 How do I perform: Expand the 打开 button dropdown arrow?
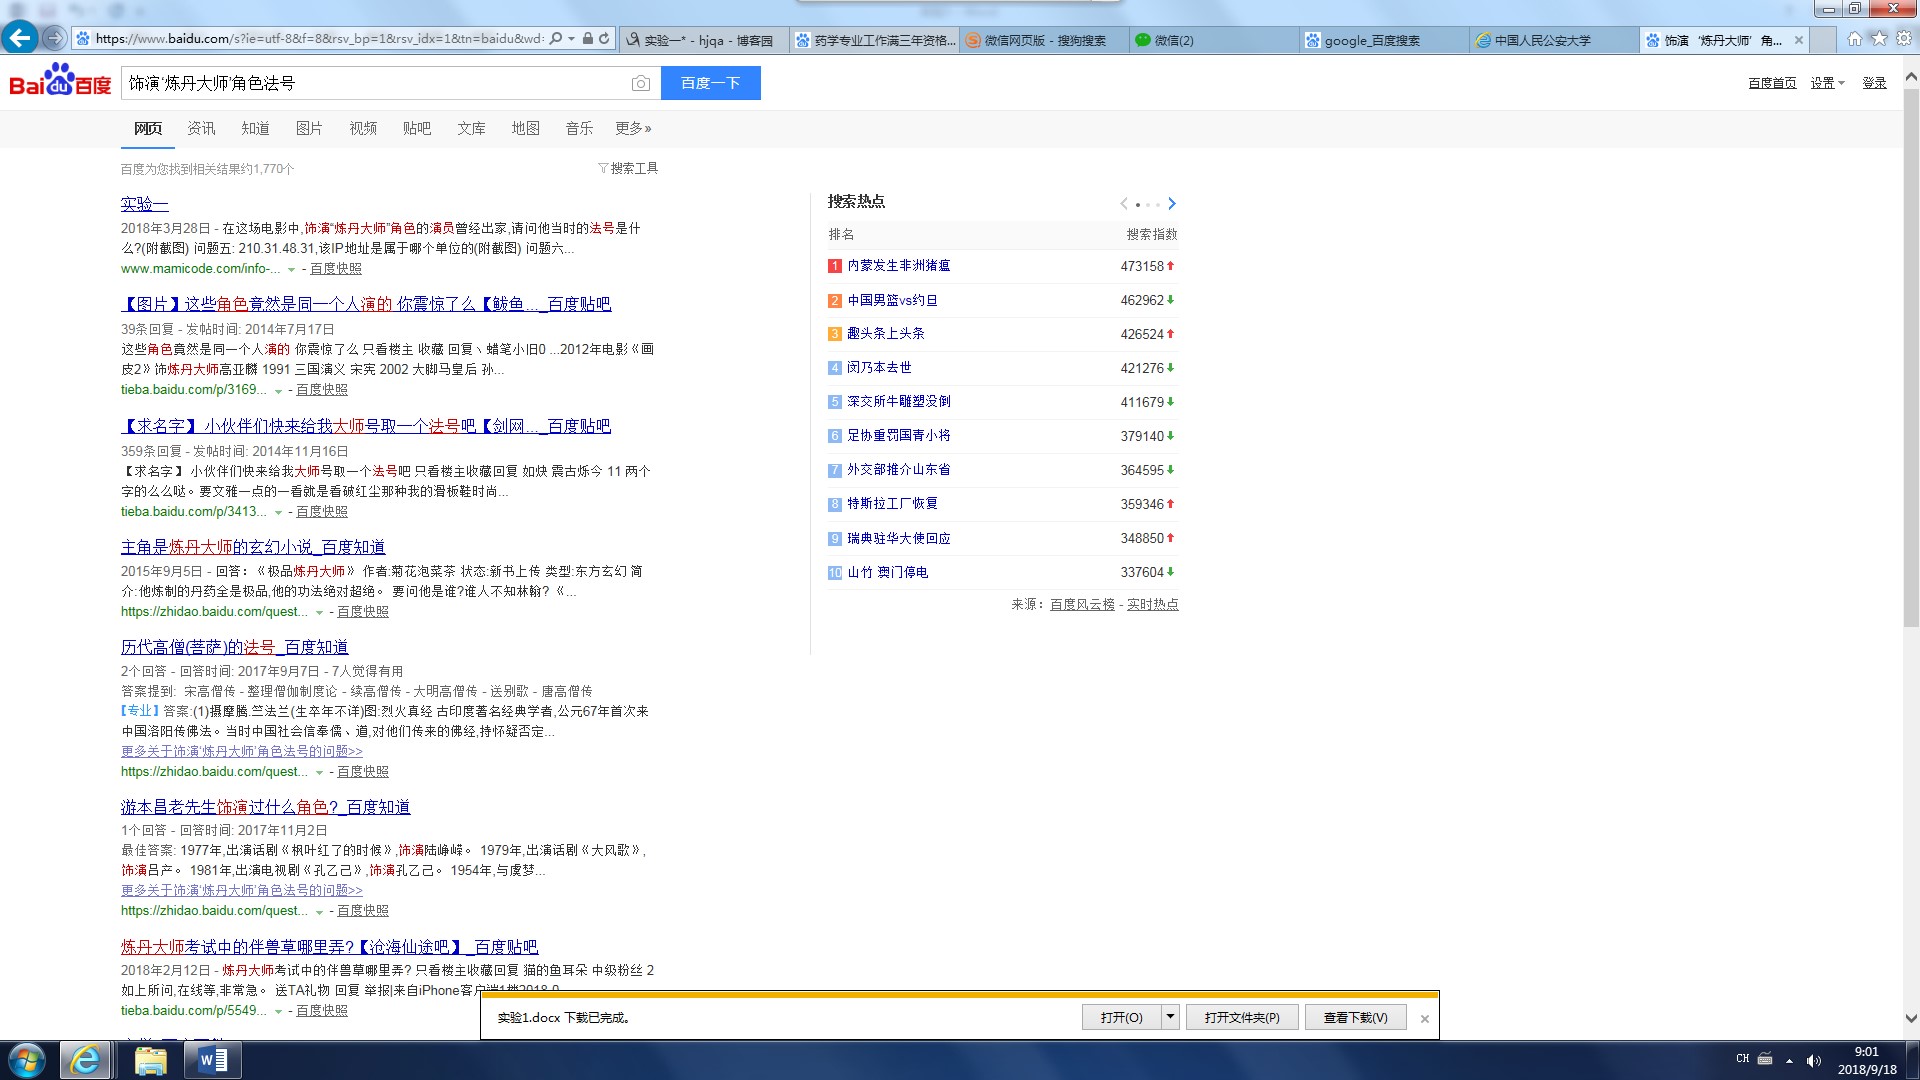click(1170, 1017)
